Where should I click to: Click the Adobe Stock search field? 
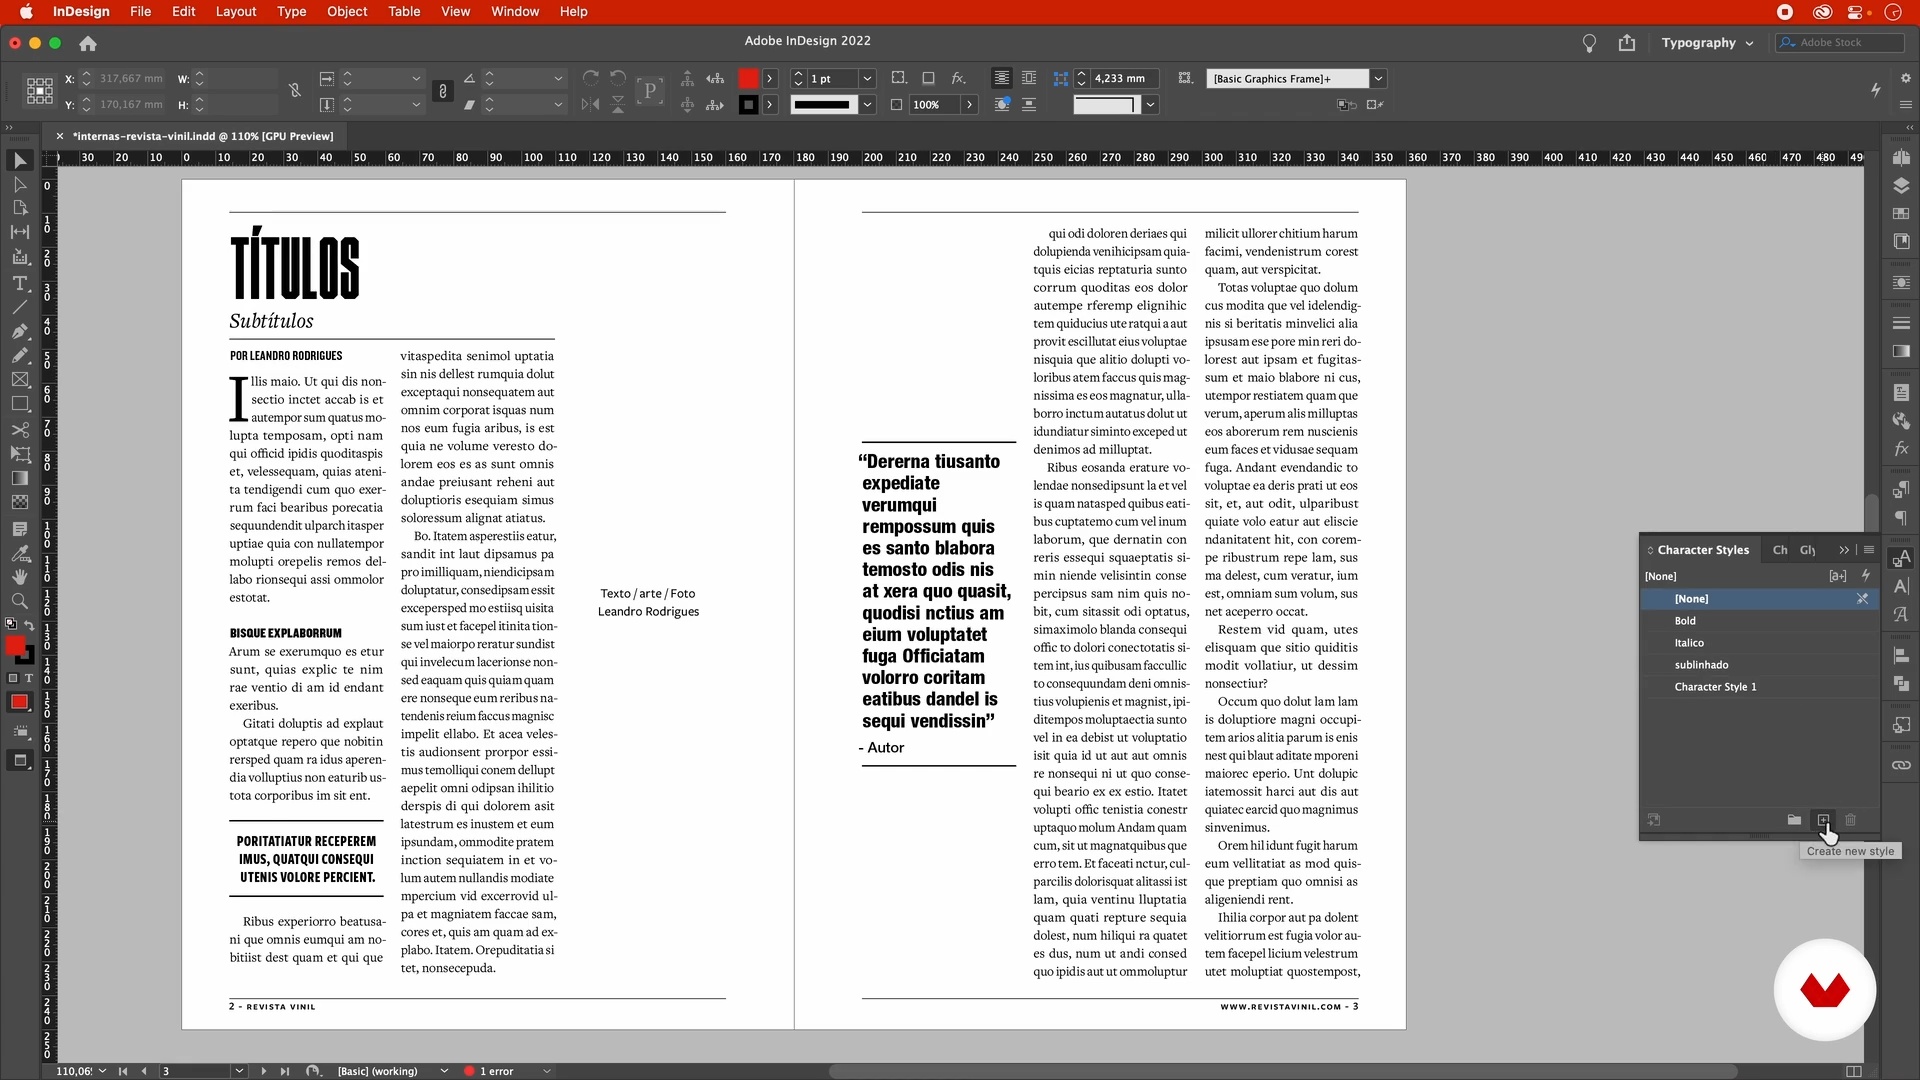tap(1840, 42)
